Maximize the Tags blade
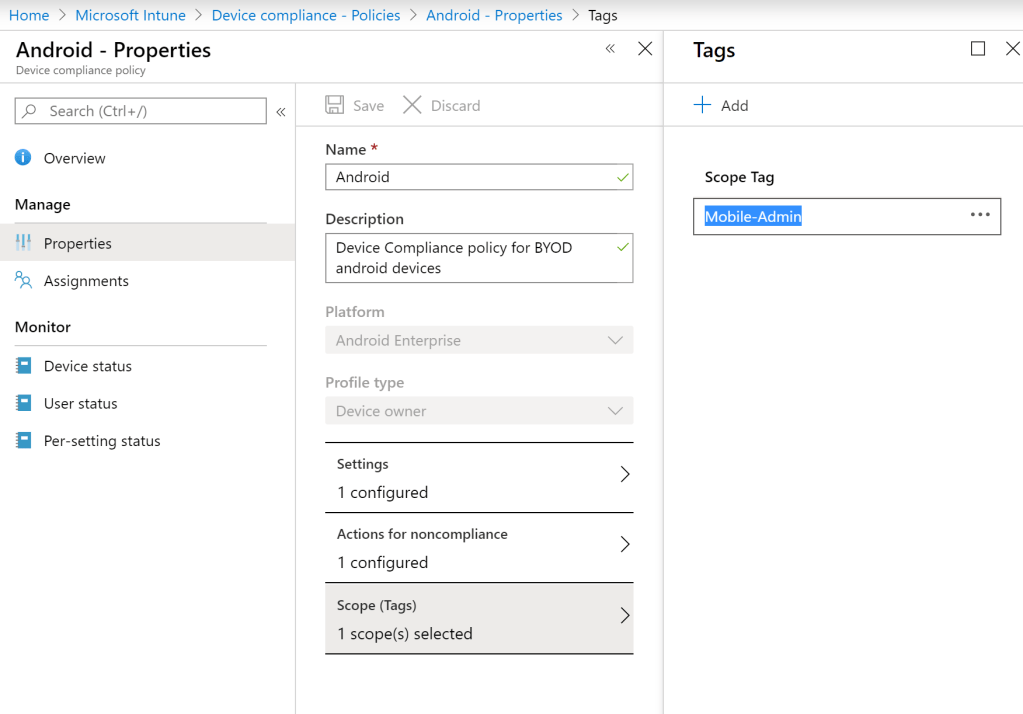This screenshot has width=1023, height=714. [978, 49]
